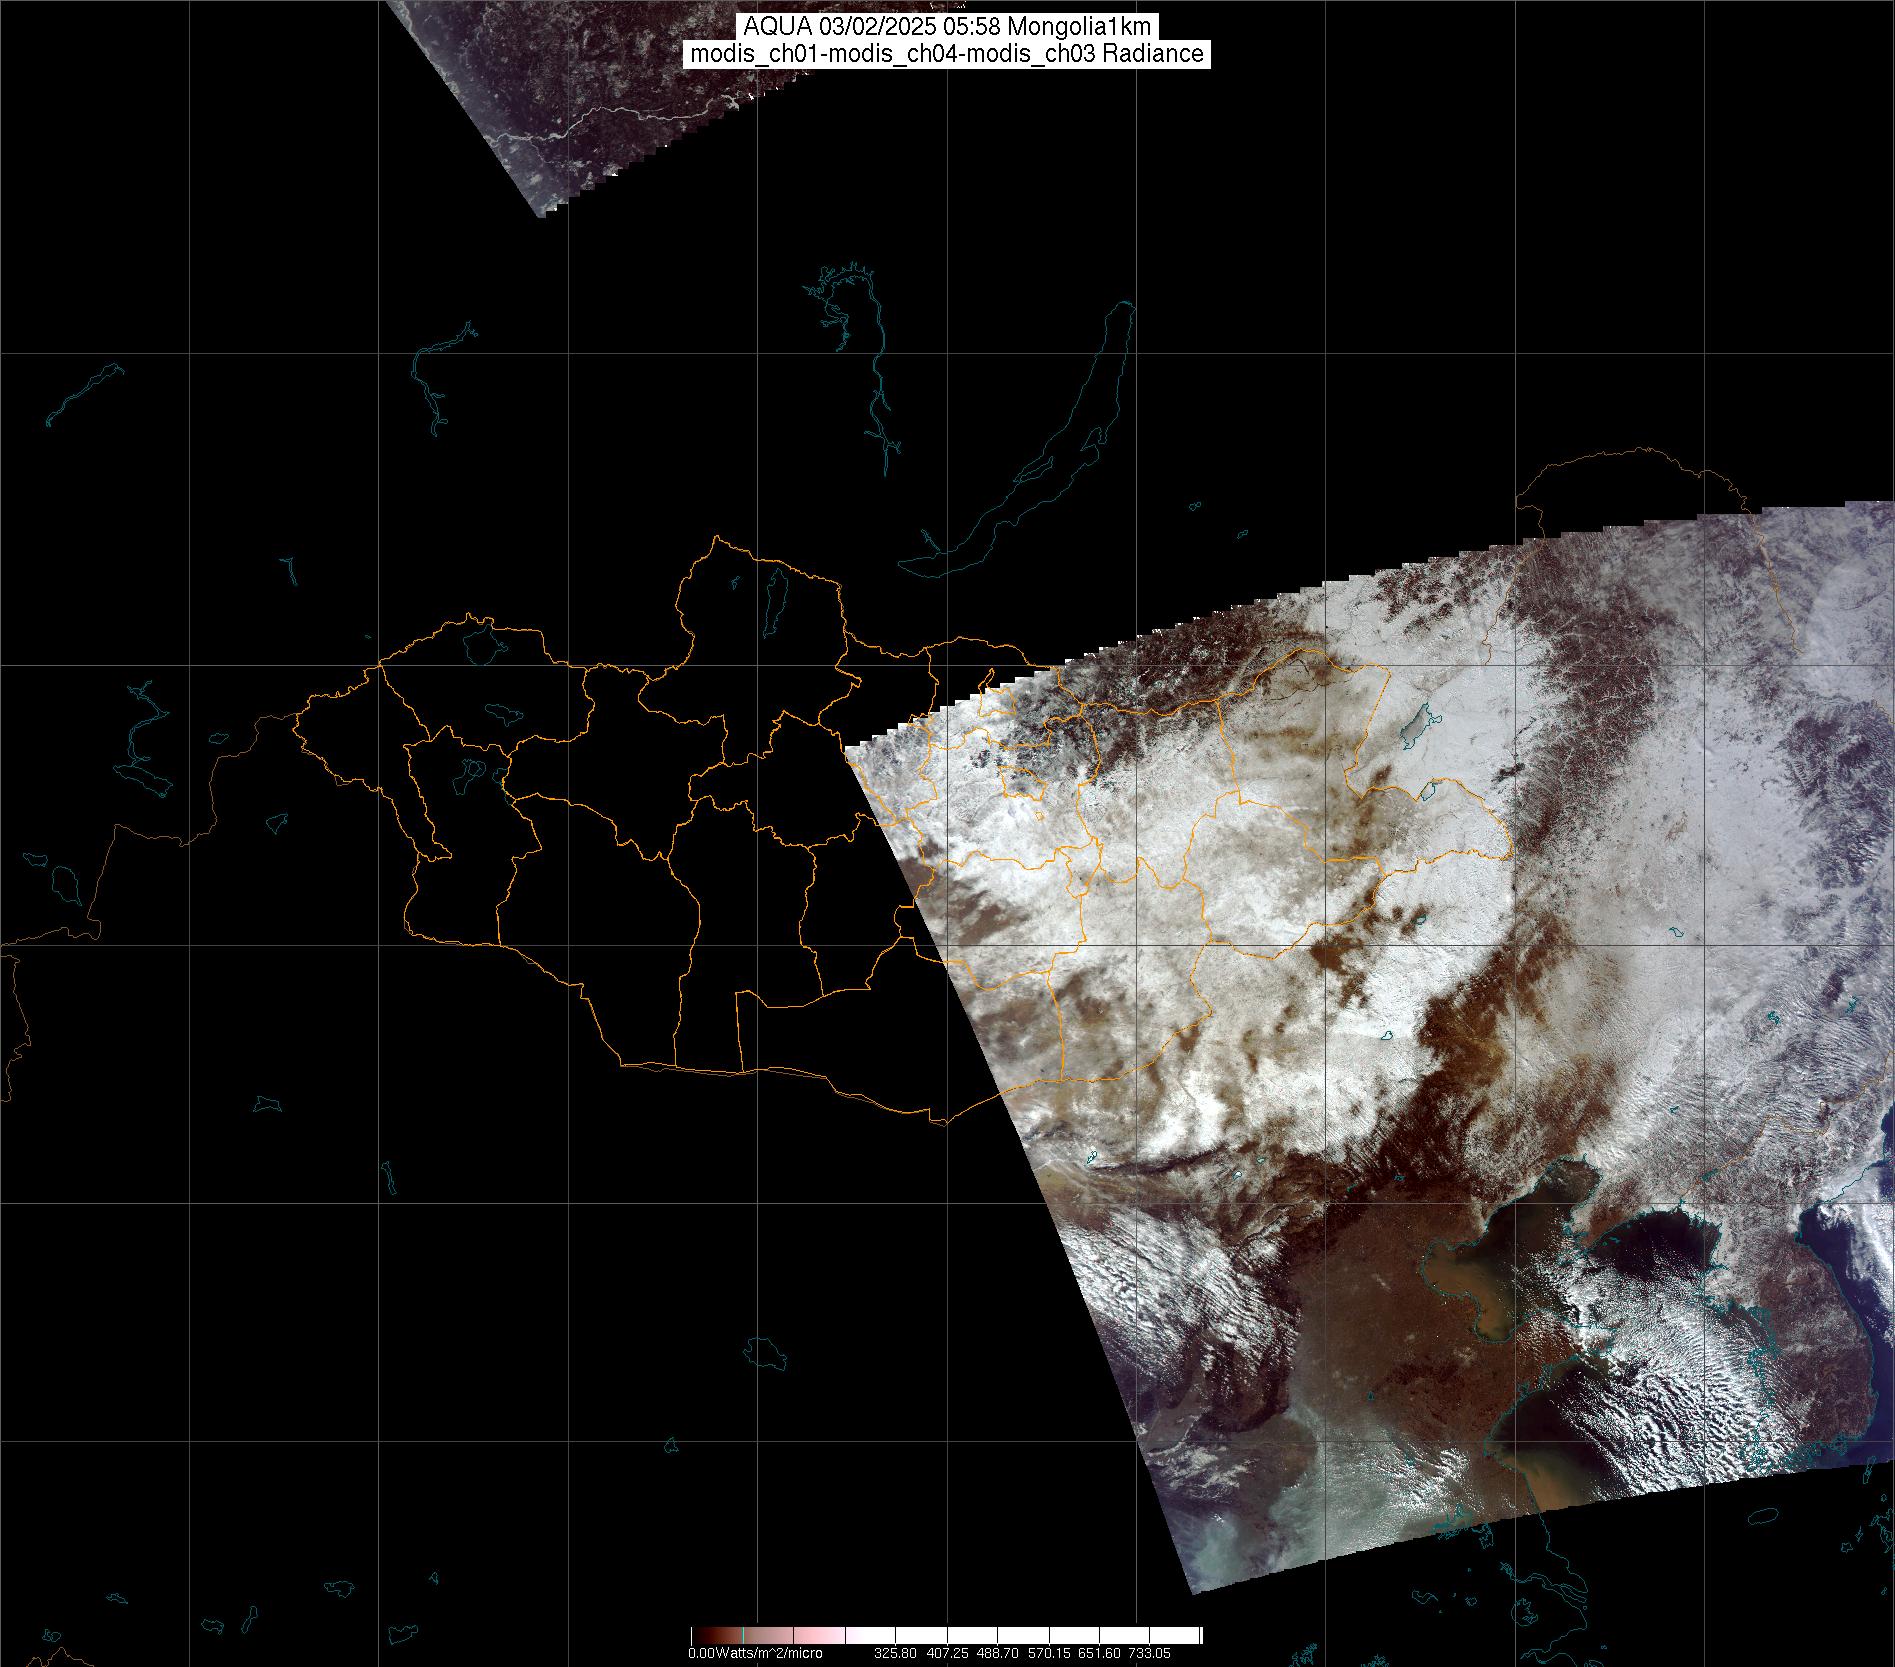Select the 407.25 colorbar value
The image size is (1895, 1667).
(x=948, y=1654)
